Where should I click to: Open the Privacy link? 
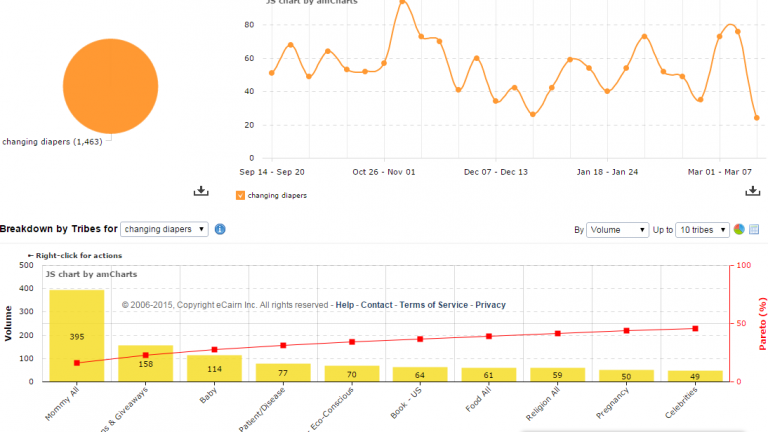coord(490,305)
